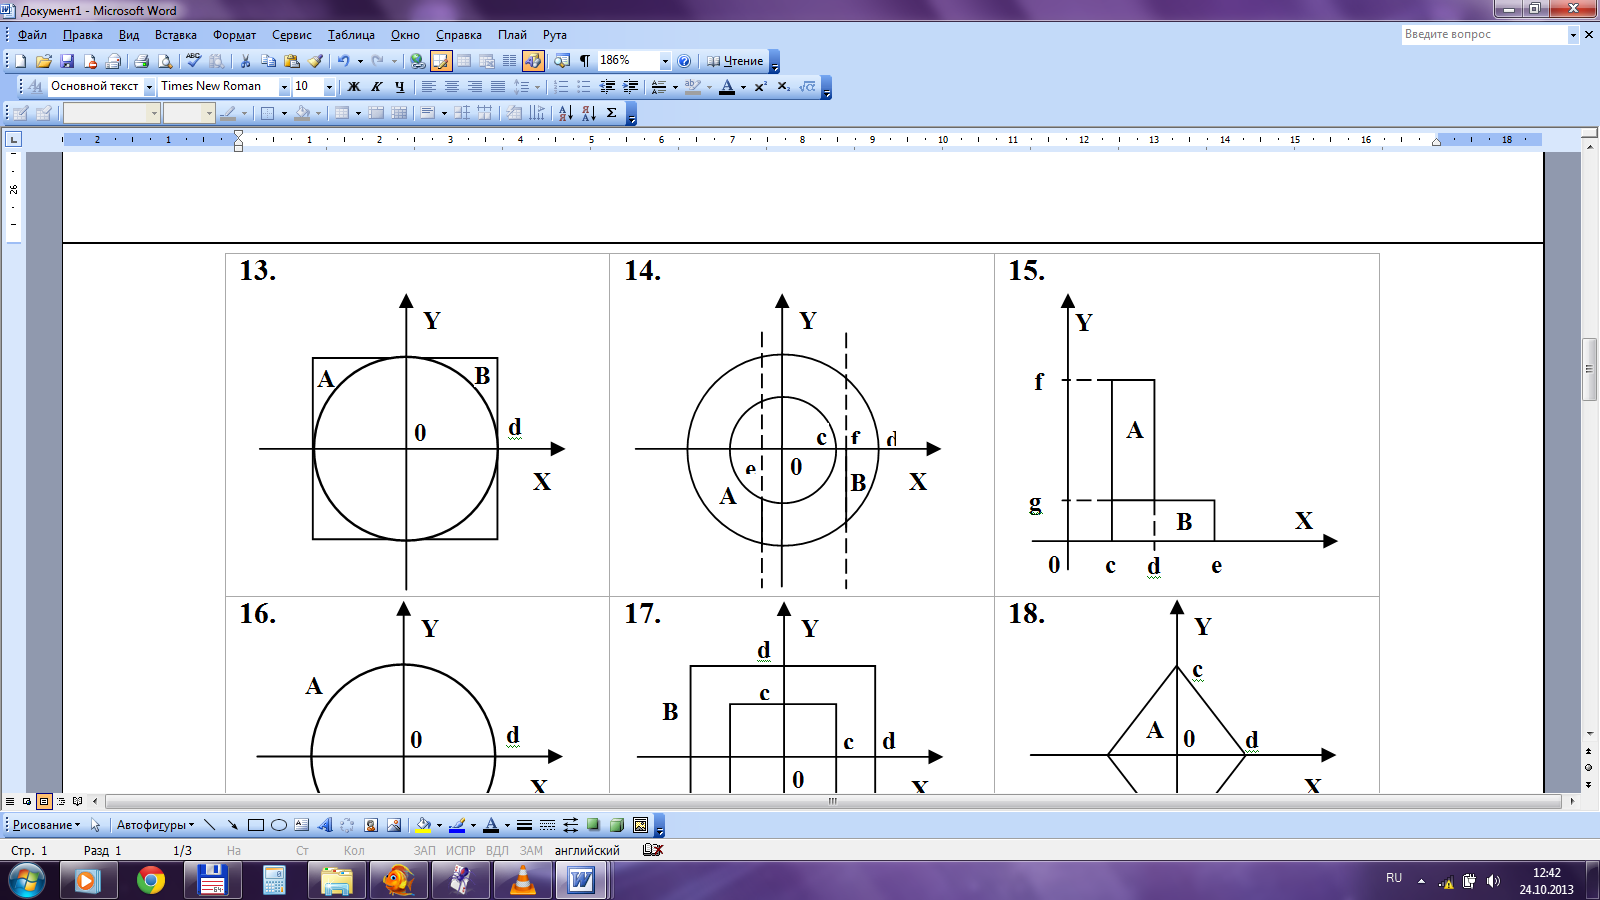Screen dimensions: 1600x900
Task: Open the Вставка menu
Action: click(x=175, y=35)
